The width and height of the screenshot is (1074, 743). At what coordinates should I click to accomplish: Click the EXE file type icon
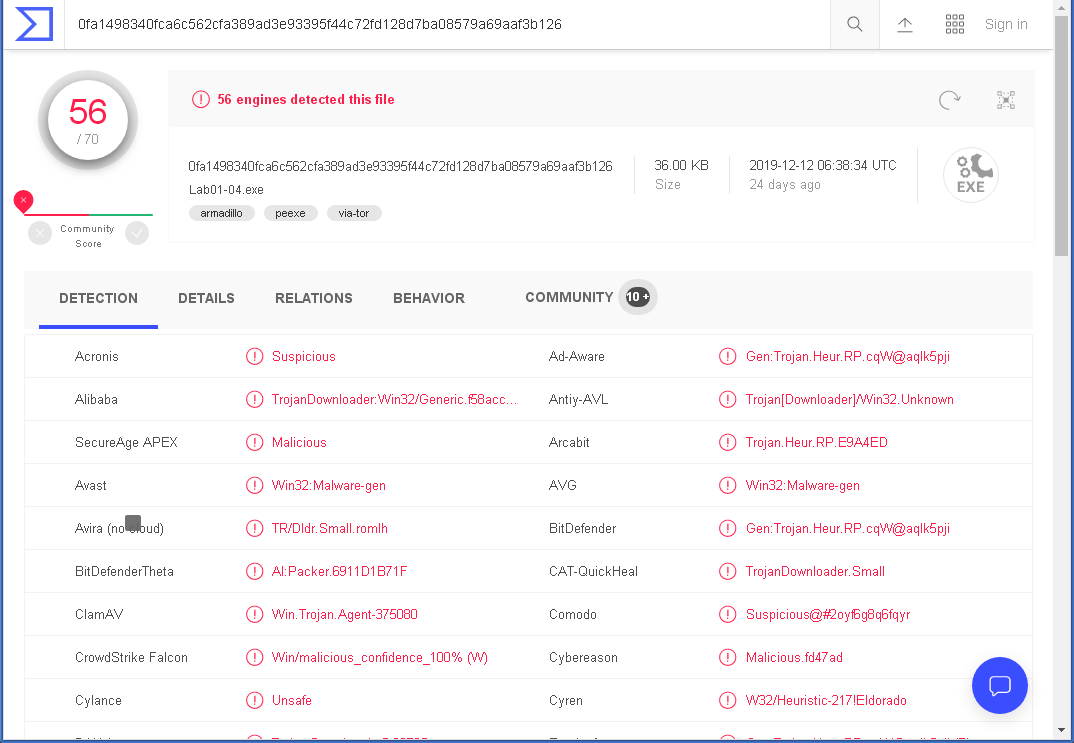971,175
